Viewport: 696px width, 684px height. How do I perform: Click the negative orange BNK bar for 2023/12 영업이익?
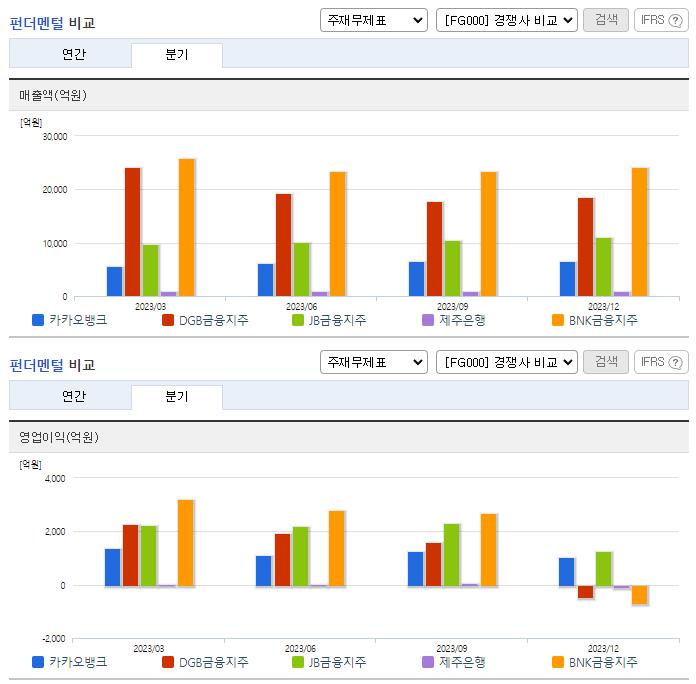[640, 595]
